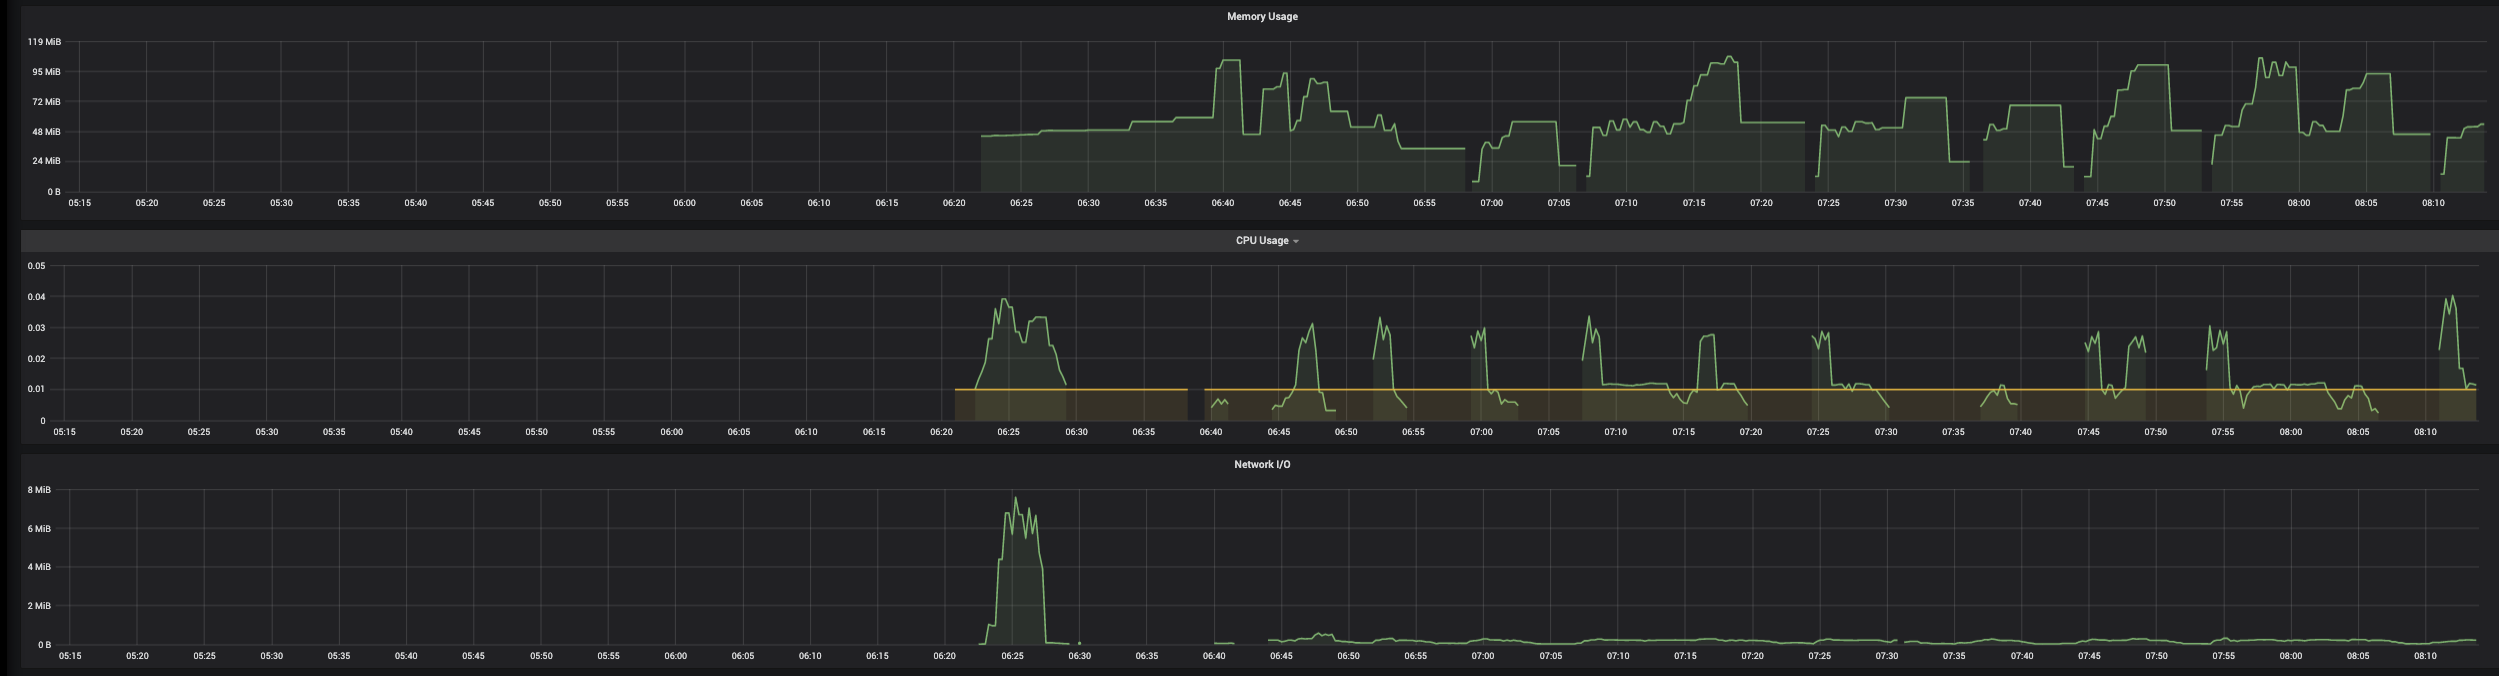
Task: Click the 8 MiB label on Network I/O axis
Action: pos(39,490)
